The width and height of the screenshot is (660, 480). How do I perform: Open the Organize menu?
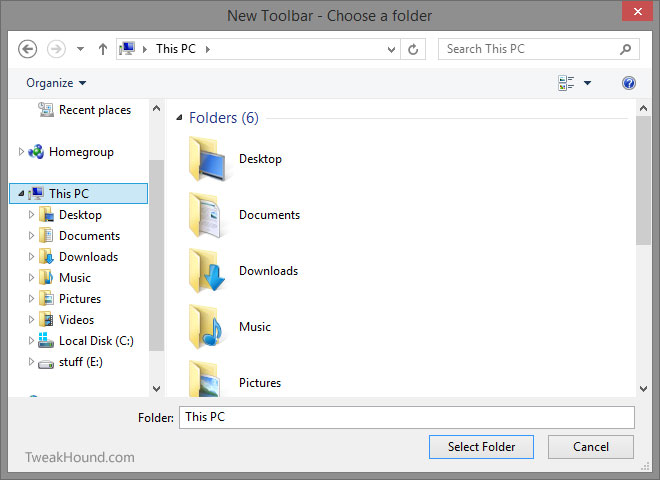(56, 83)
